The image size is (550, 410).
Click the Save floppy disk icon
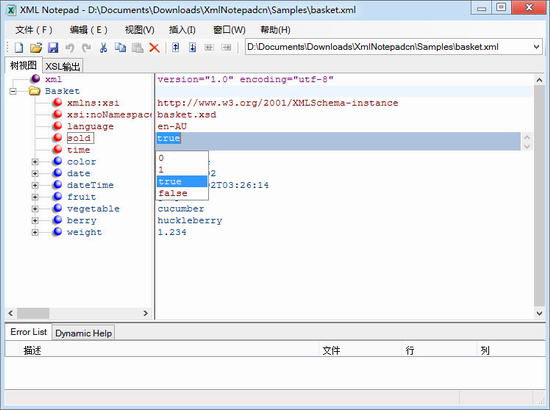coord(53,47)
